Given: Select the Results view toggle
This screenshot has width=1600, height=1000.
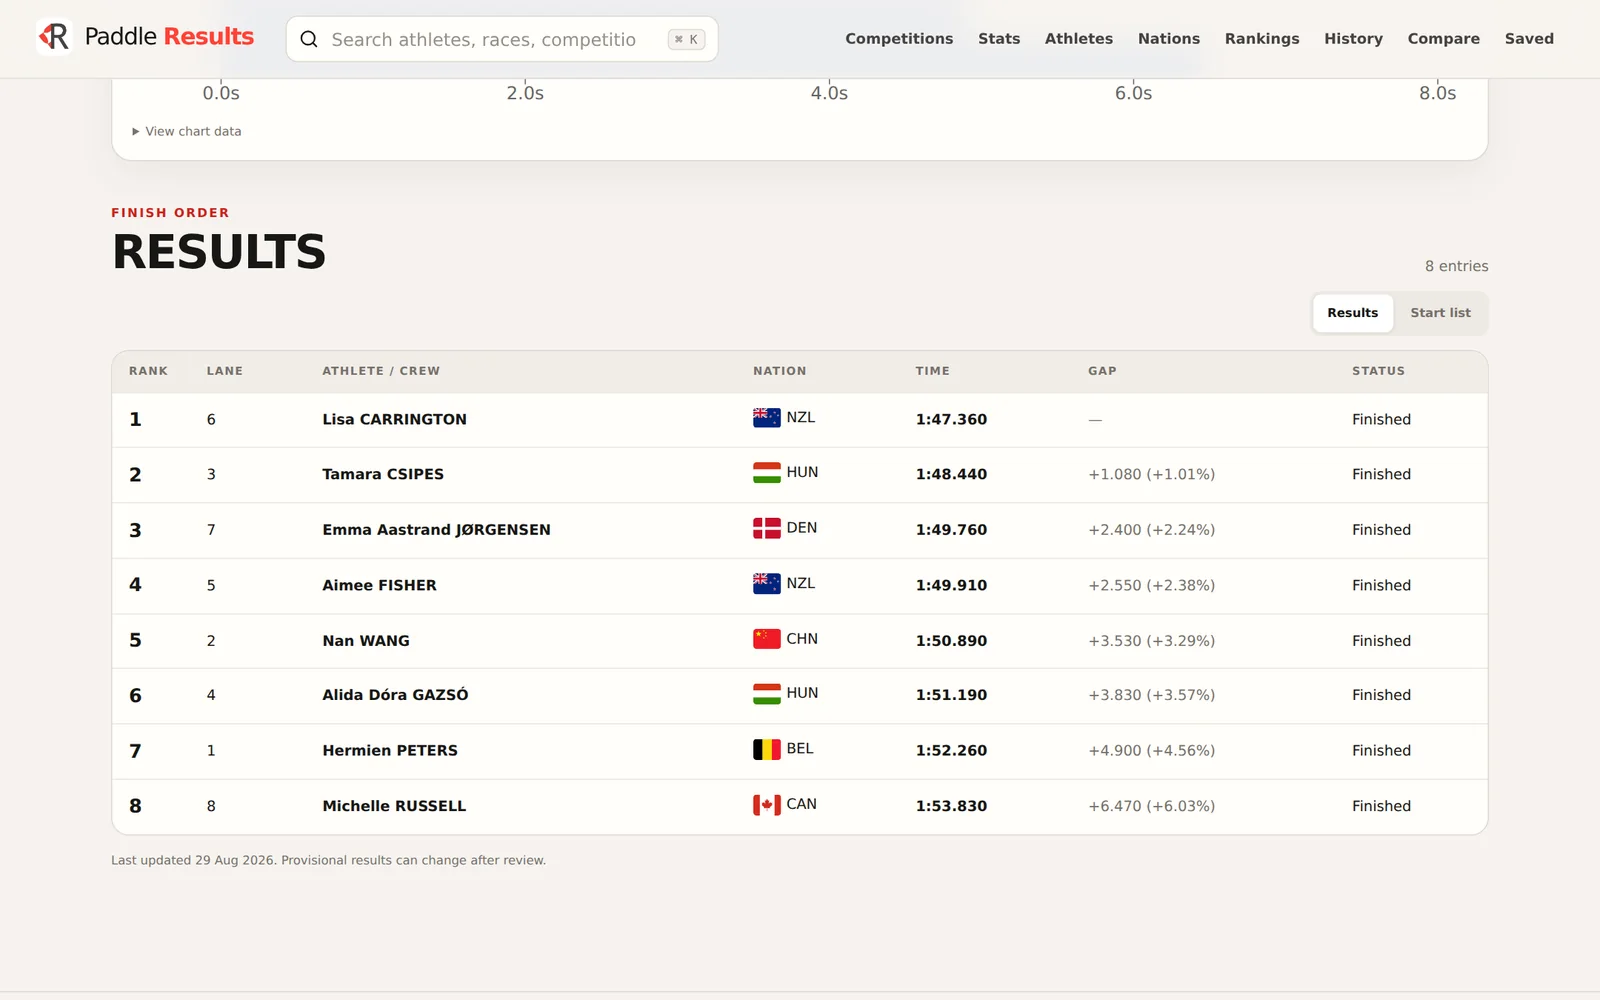Looking at the screenshot, I should click(x=1352, y=313).
